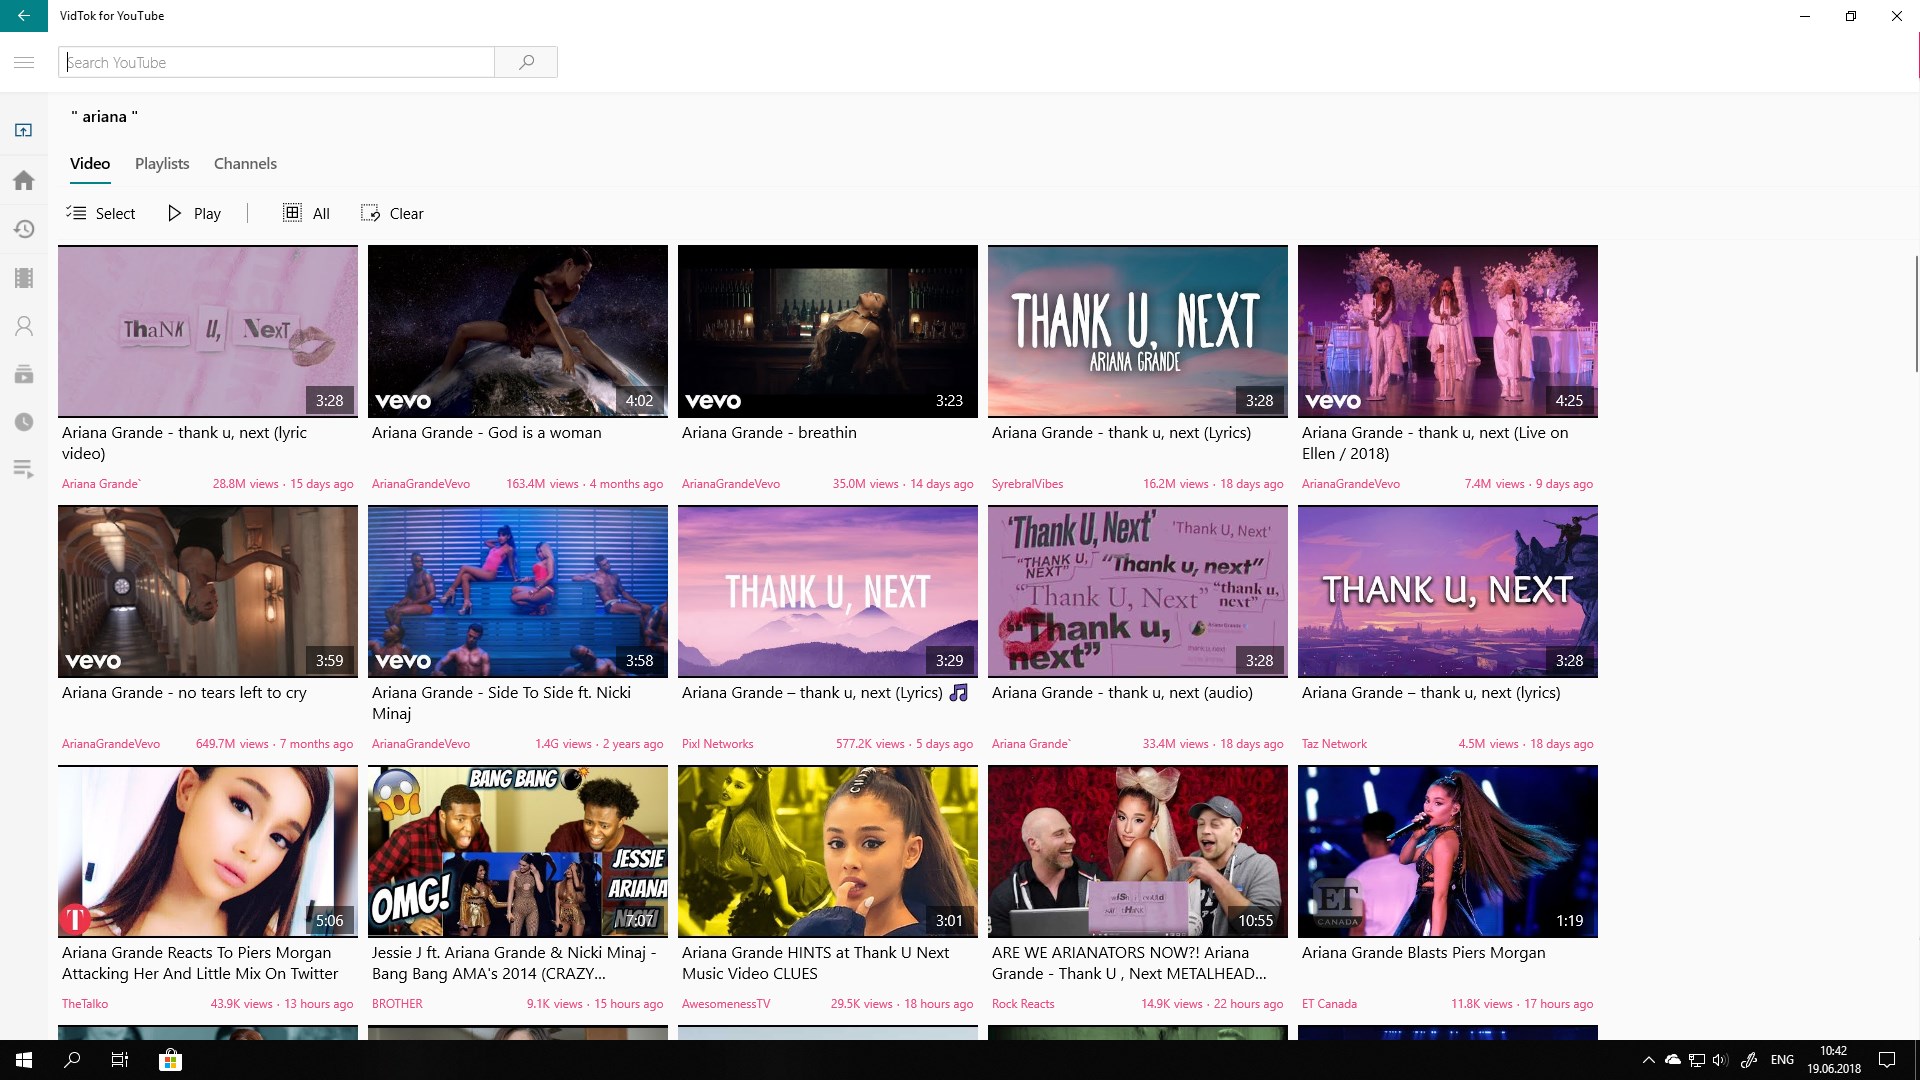Open the God is a woman thumbnail
1920x1080 pixels.
click(518, 331)
